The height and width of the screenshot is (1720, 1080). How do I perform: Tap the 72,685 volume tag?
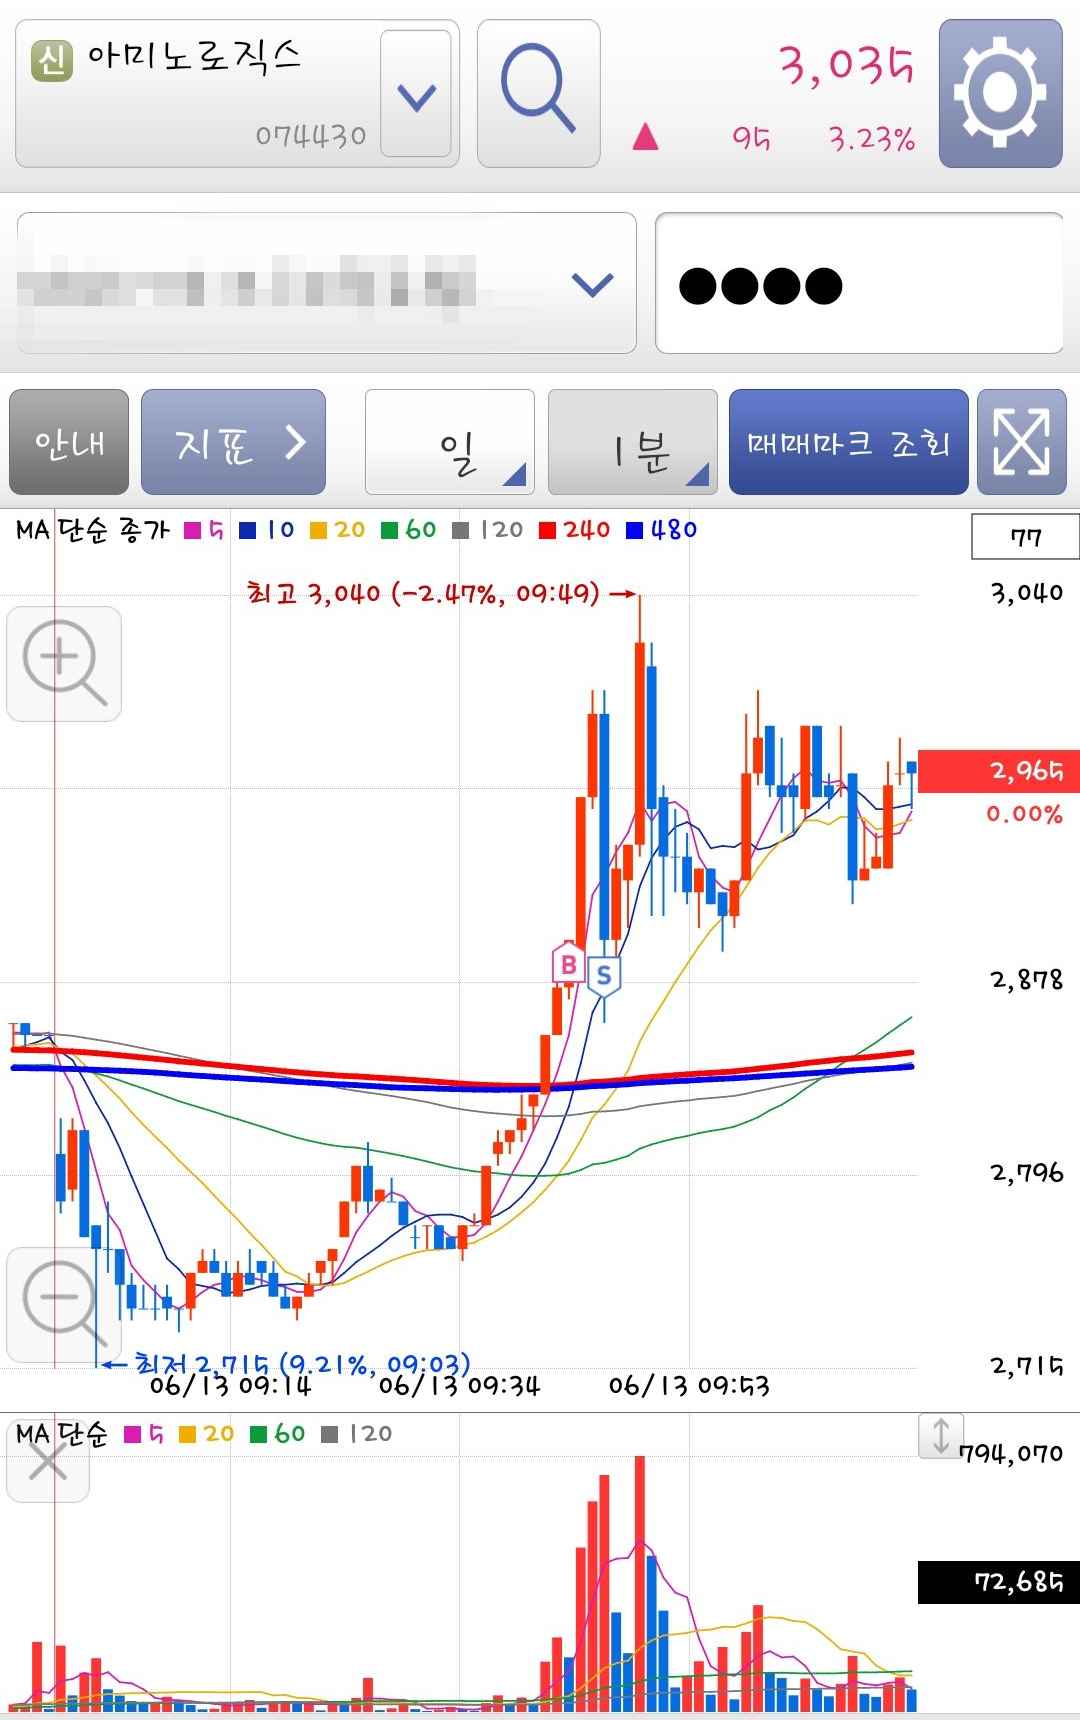point(998,1582)
